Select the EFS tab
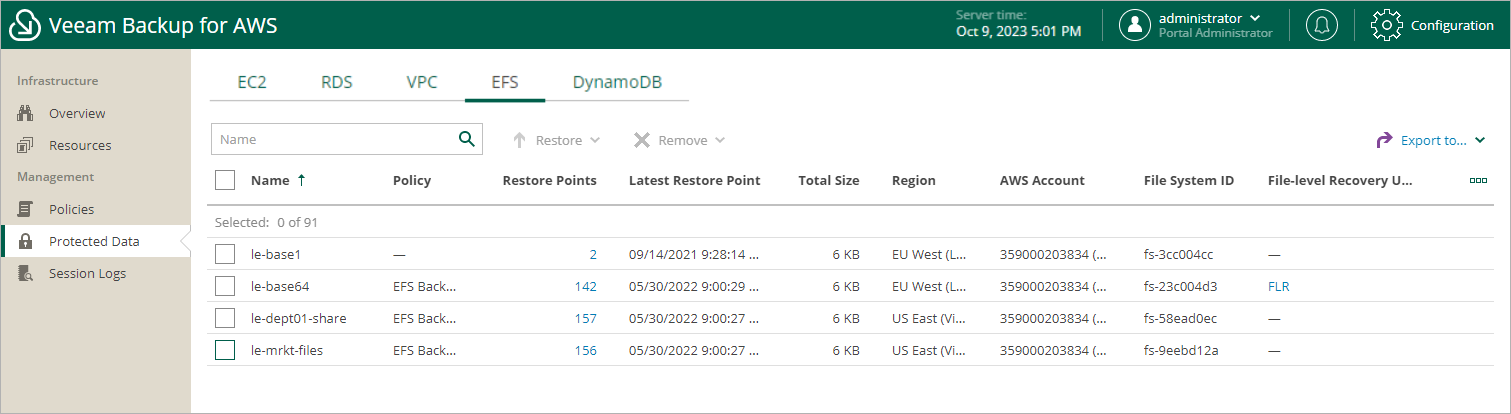 coord(505,82)
